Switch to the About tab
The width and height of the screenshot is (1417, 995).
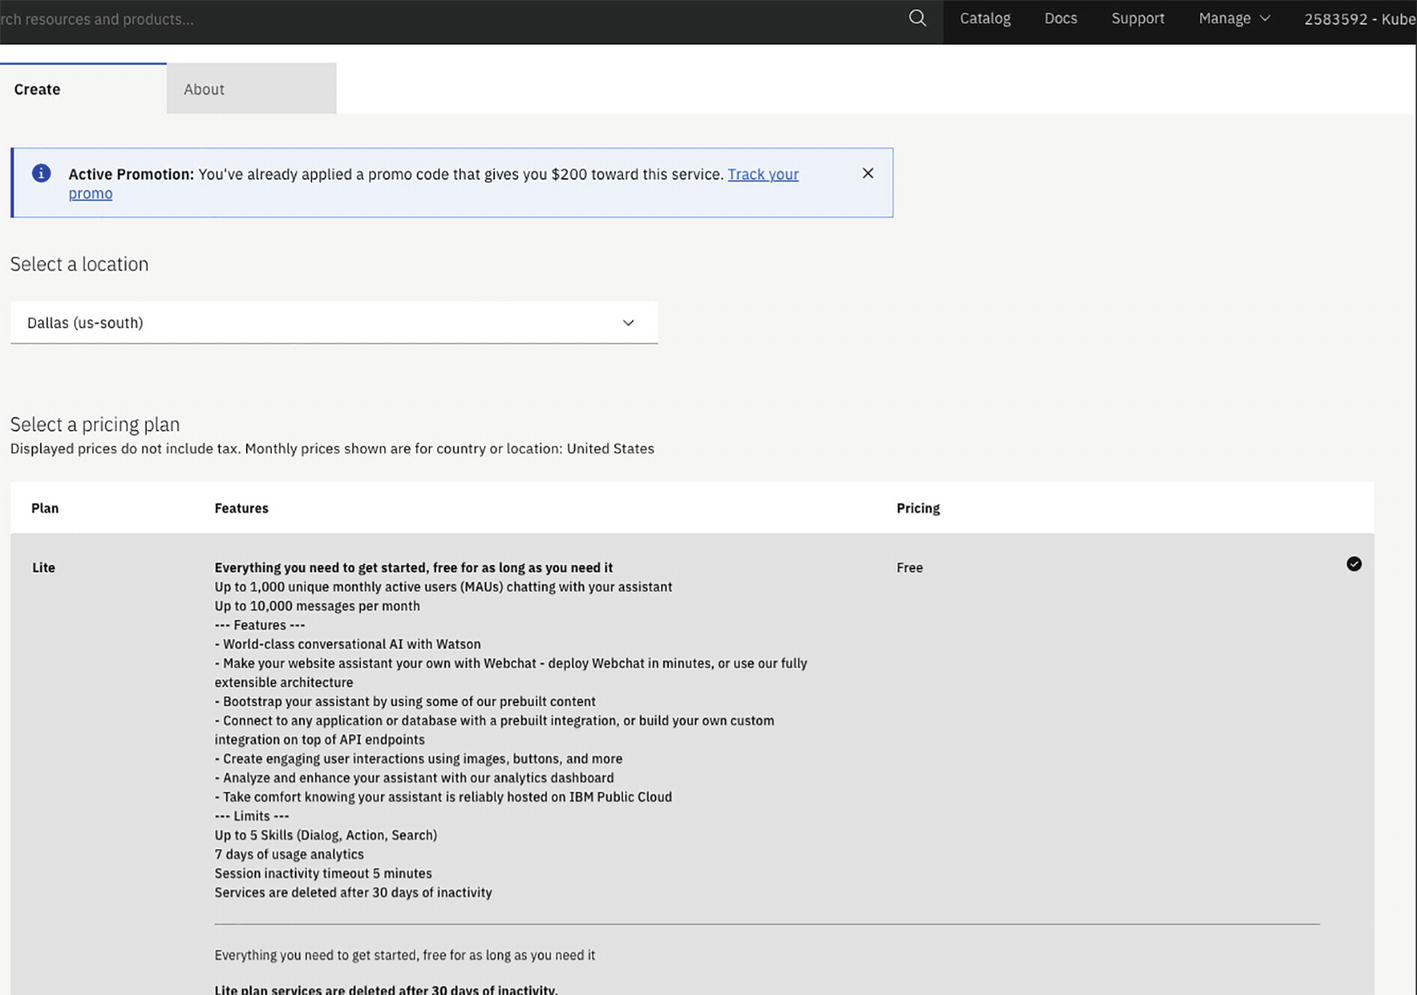[x=204, y=89]
